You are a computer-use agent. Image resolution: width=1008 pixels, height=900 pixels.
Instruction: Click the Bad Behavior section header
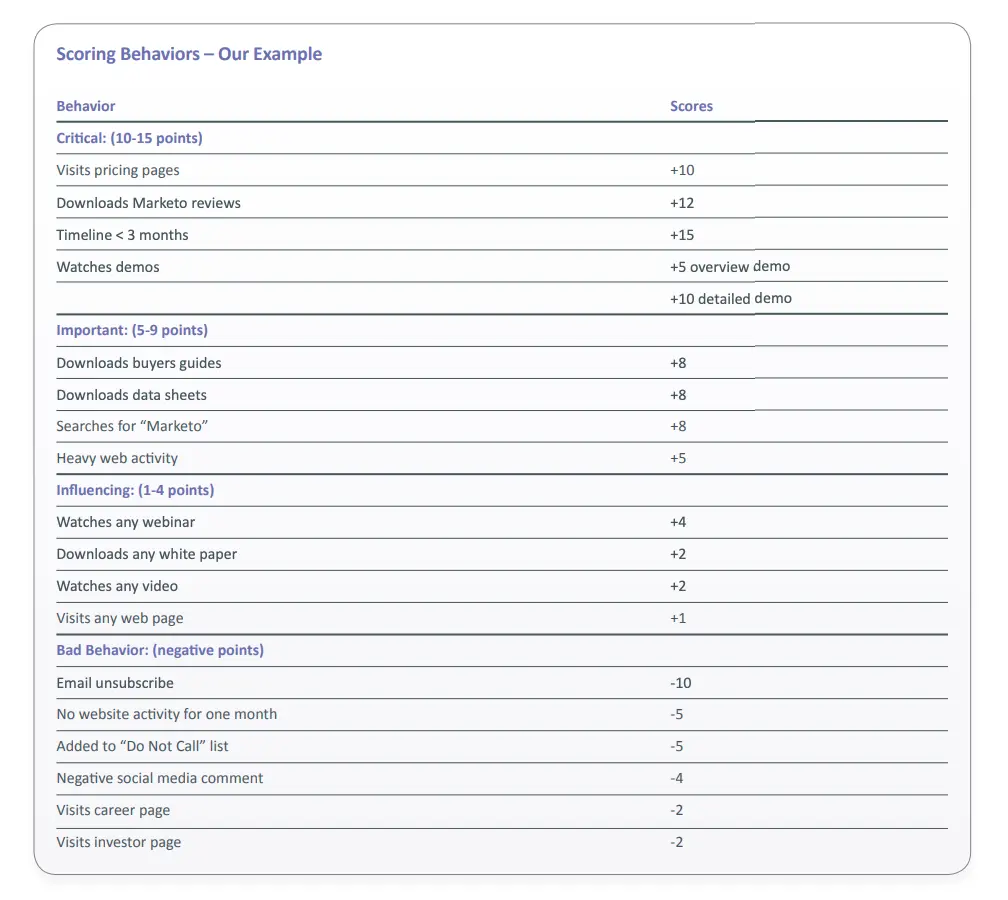tap(160, 650)
